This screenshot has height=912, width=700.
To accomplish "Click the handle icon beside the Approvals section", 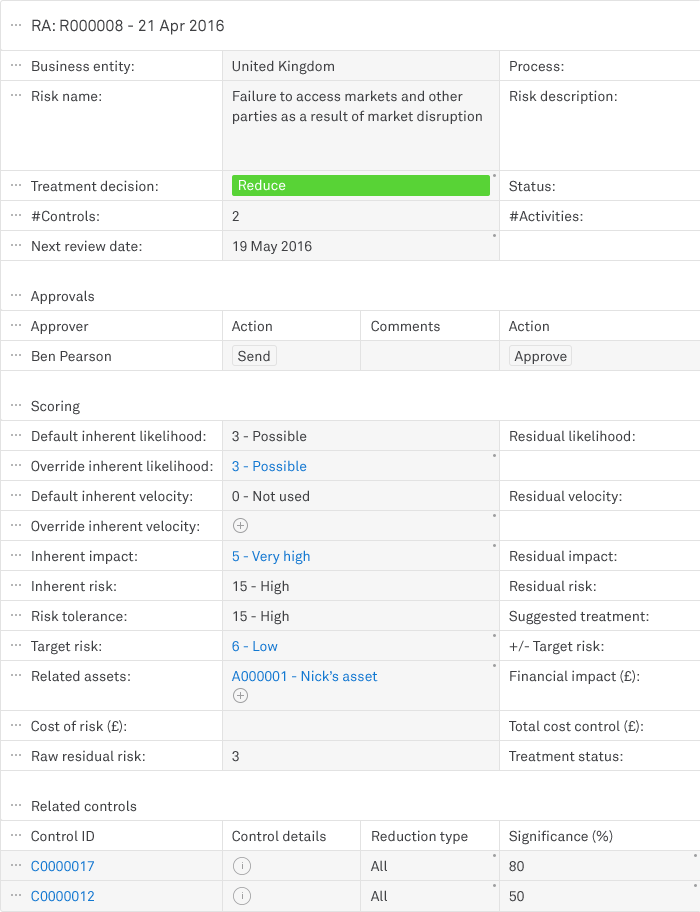I will [14, 296].
